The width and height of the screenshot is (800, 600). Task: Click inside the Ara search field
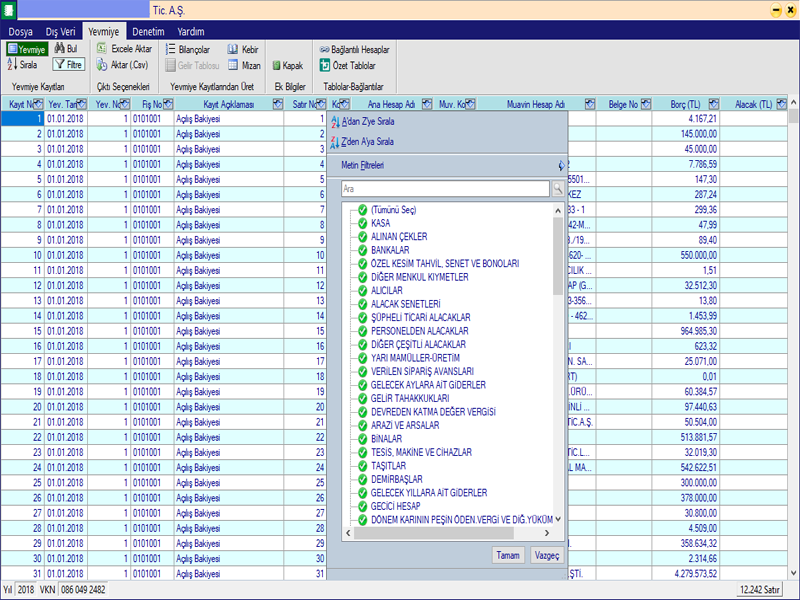[x=445, y=189]
